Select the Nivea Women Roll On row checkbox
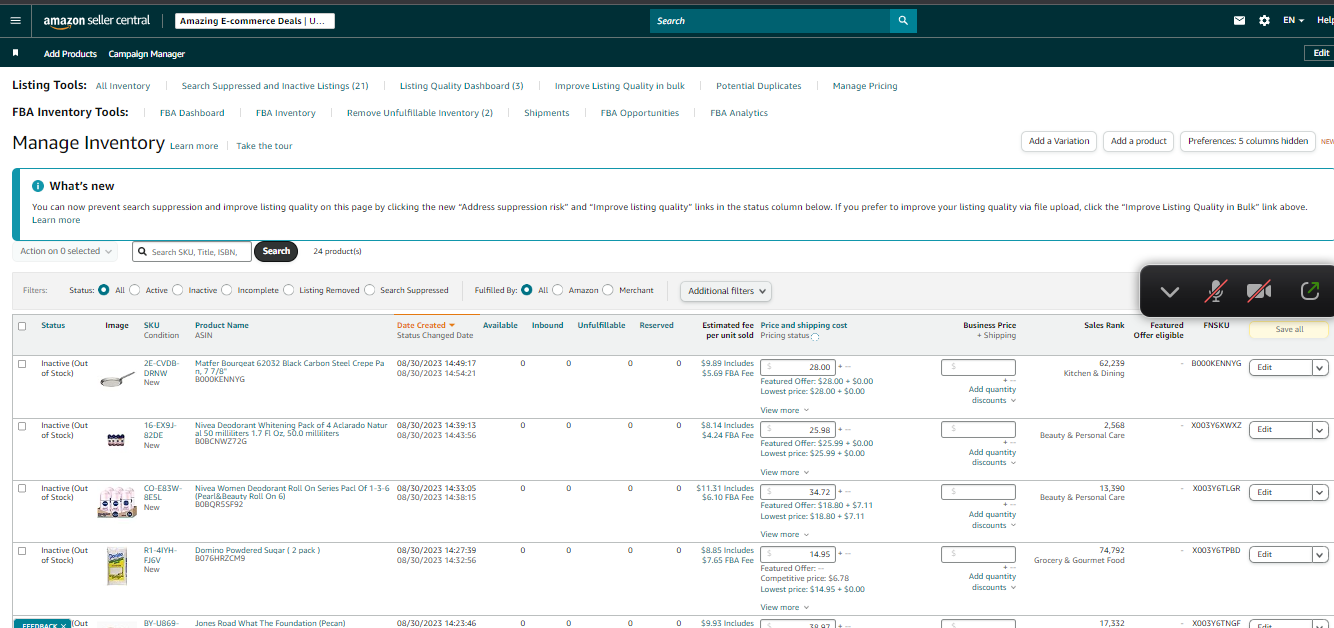 point(22,489)
